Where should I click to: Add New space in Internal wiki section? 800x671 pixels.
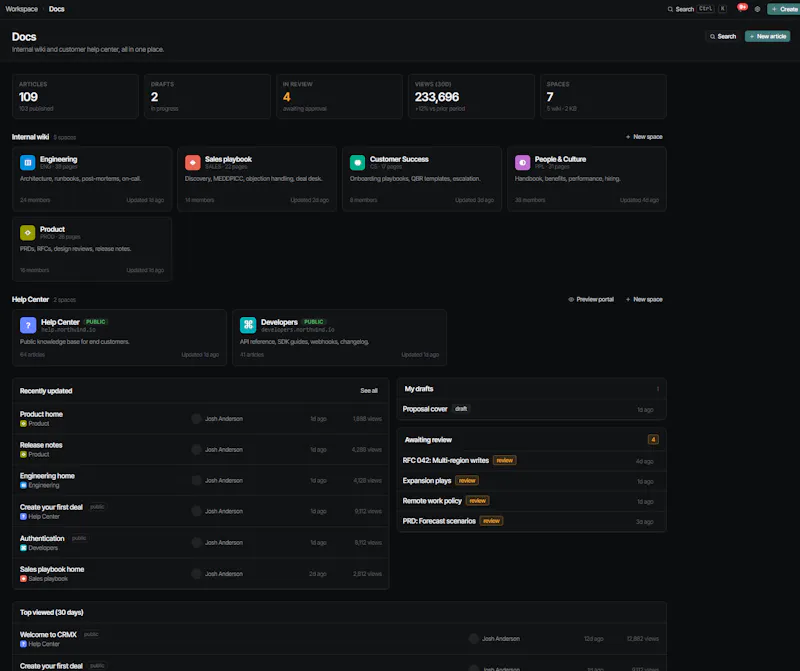point(644,137)
